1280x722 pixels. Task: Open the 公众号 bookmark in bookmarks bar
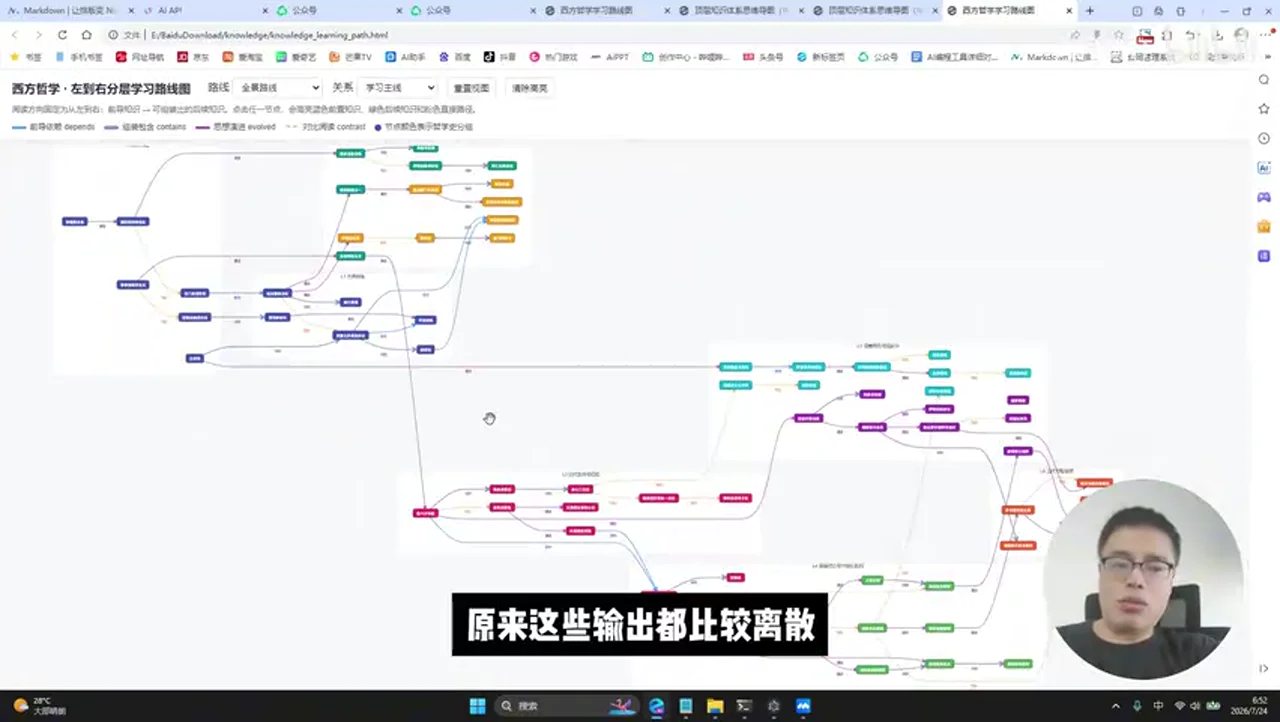[x=878, y=57]
